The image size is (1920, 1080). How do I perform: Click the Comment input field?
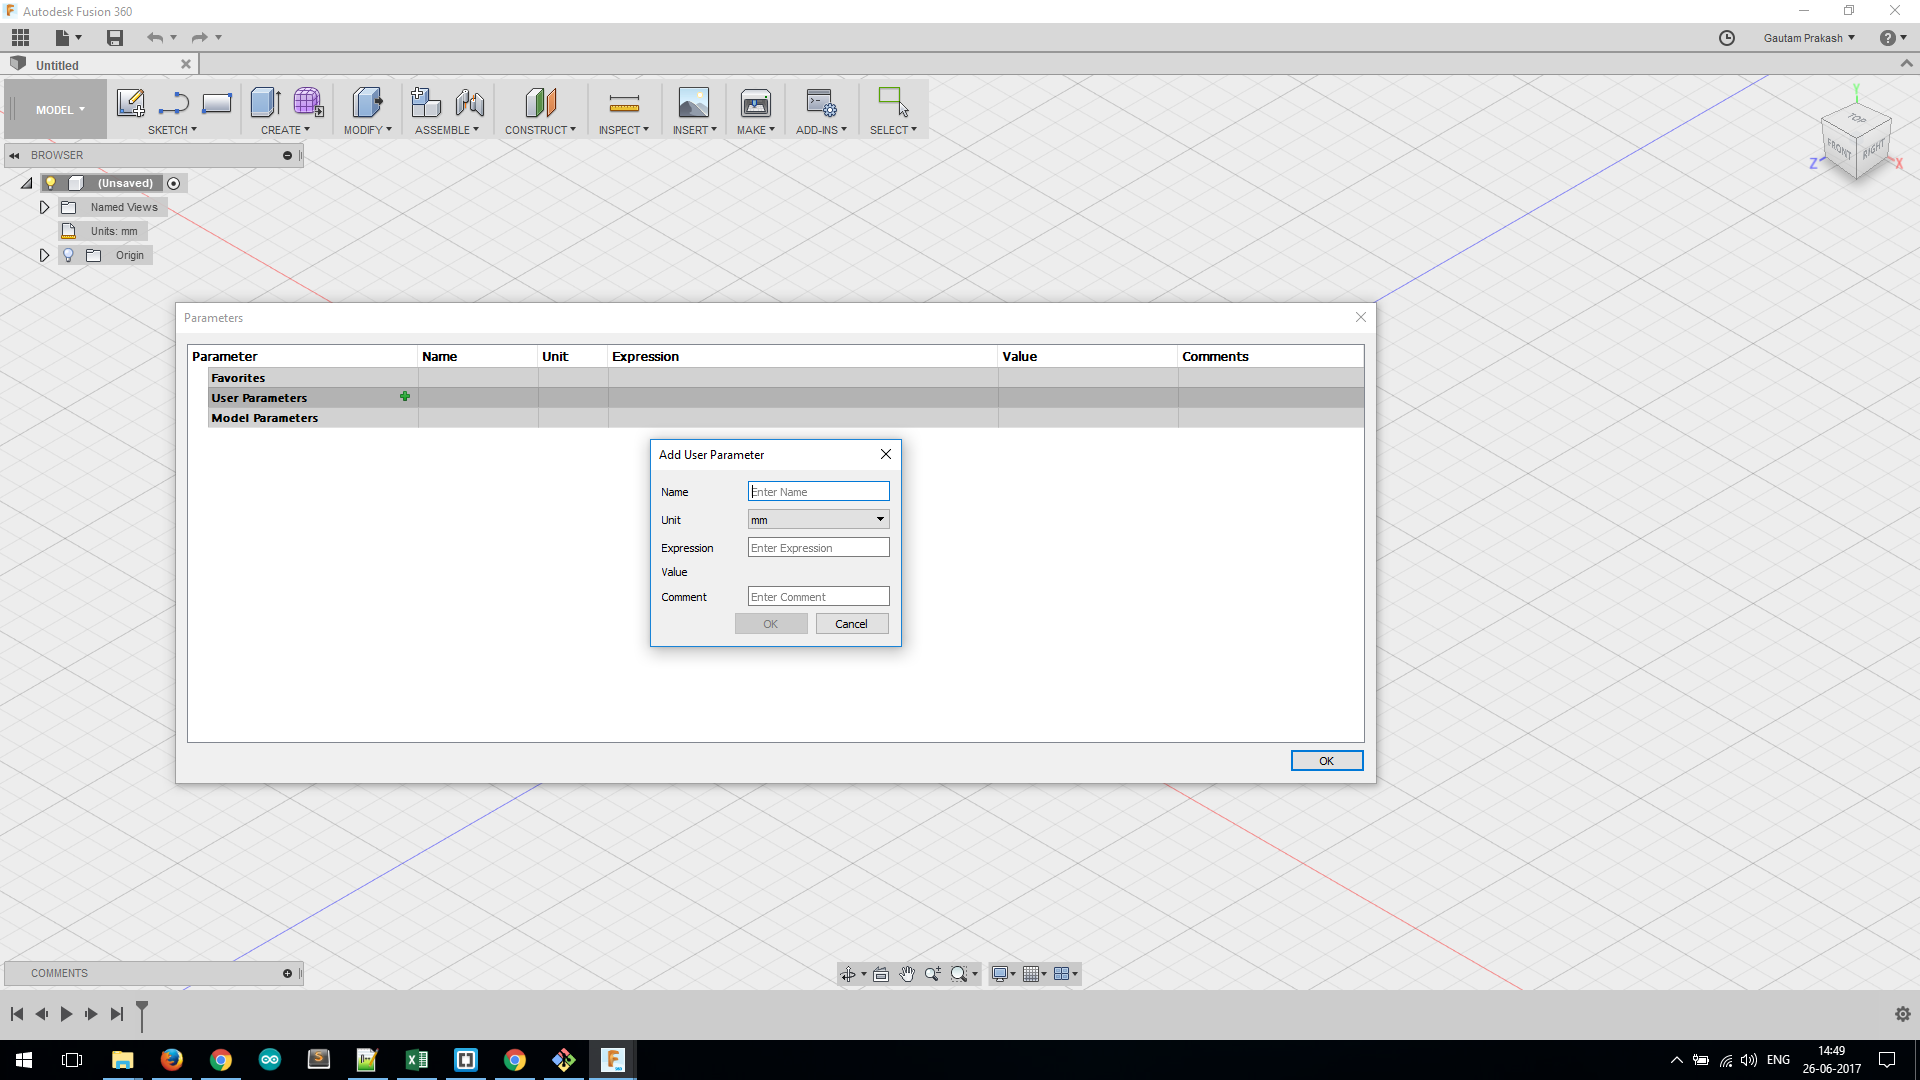click(x=818, y=597)
